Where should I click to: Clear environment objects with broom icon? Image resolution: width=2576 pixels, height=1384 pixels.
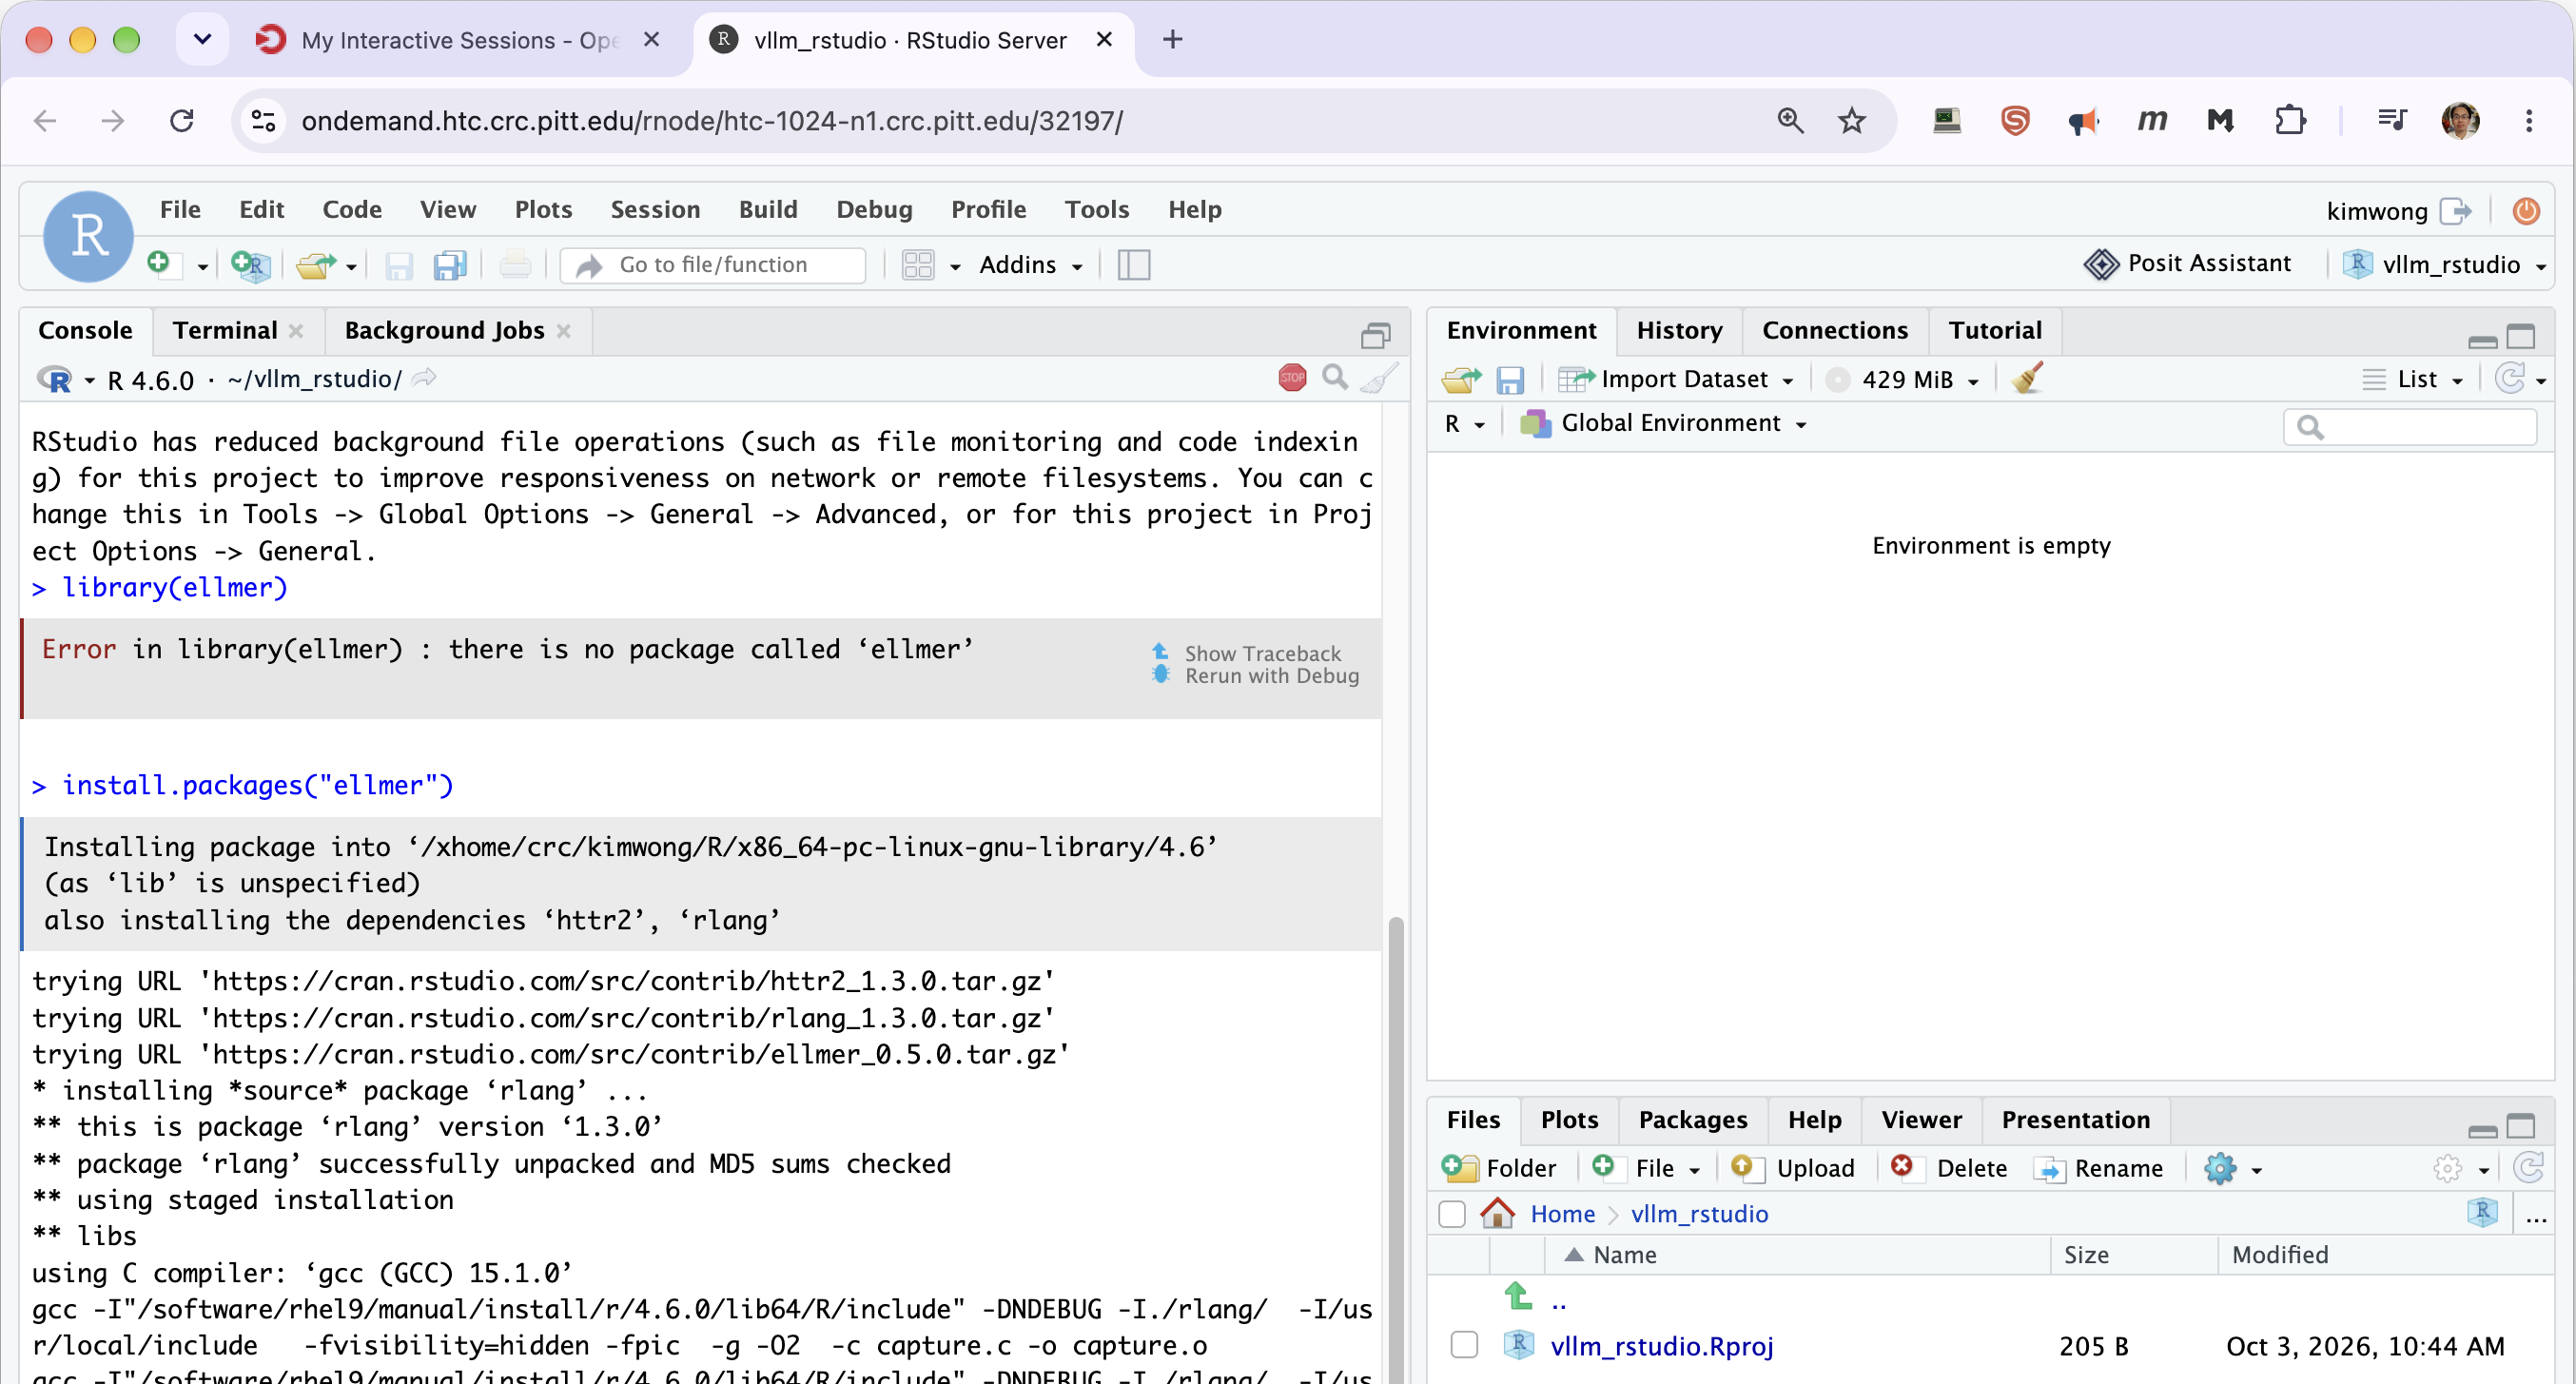2027,379
